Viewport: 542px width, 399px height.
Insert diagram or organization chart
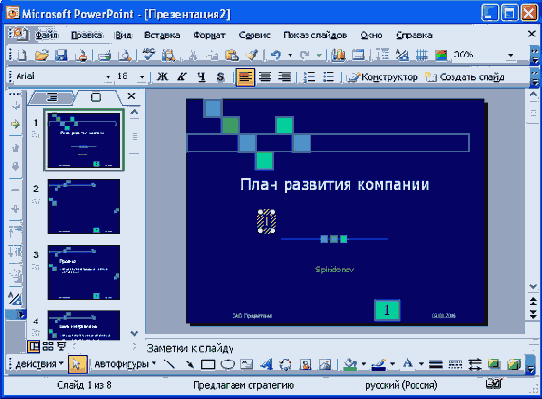[285, 364]
